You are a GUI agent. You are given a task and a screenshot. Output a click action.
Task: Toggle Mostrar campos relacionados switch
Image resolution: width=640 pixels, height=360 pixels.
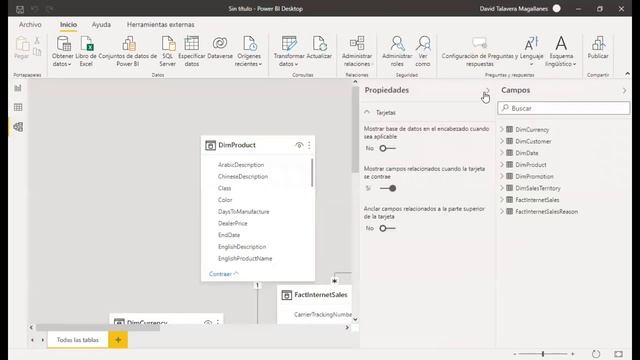click(387, 188)
